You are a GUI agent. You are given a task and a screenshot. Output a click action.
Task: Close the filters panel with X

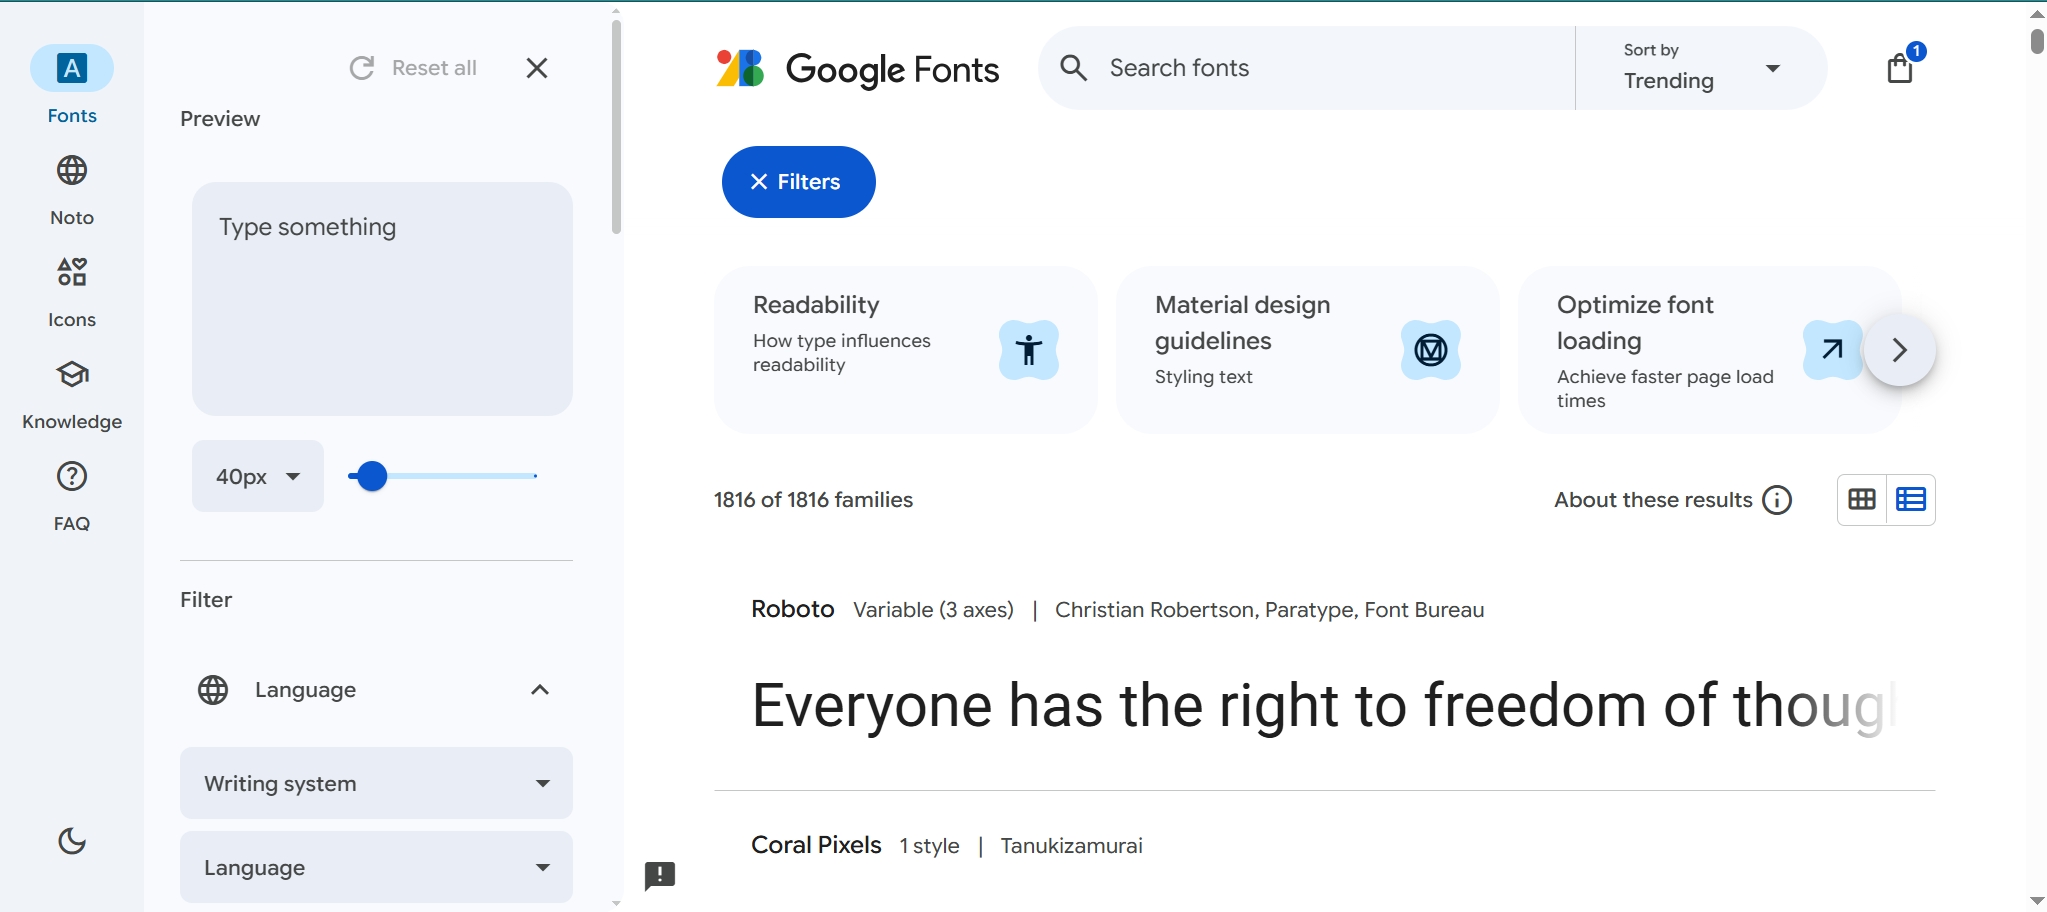(537, 68)
